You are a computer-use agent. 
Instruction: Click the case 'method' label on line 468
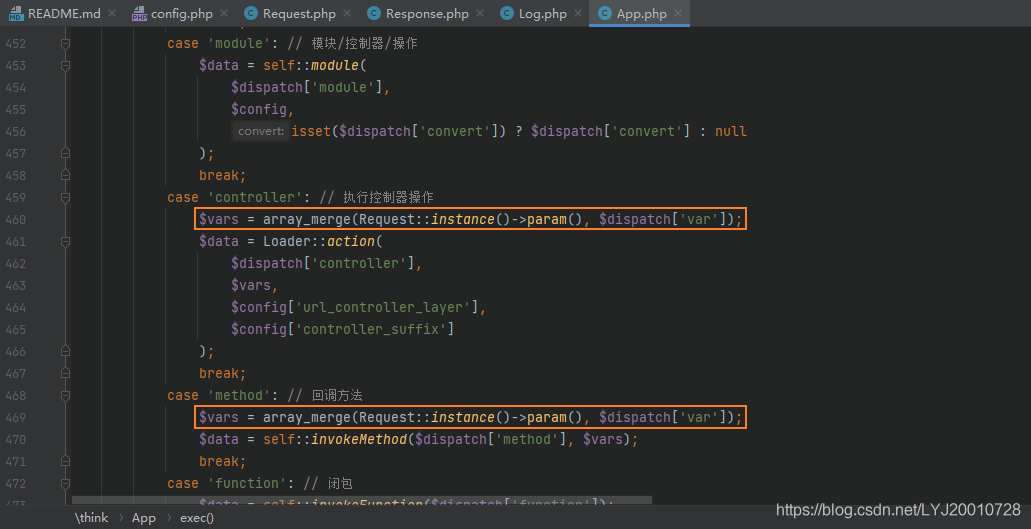point(222,396)
